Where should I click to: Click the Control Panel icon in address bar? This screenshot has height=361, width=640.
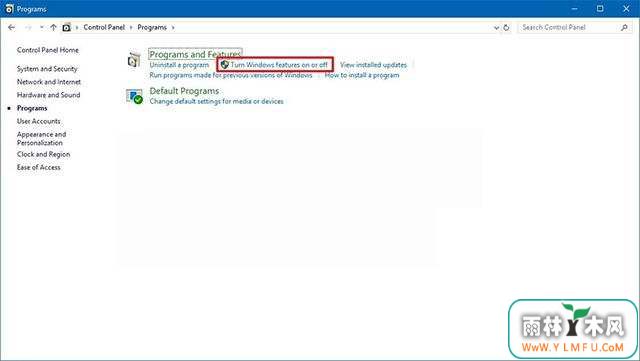(67, 27)
